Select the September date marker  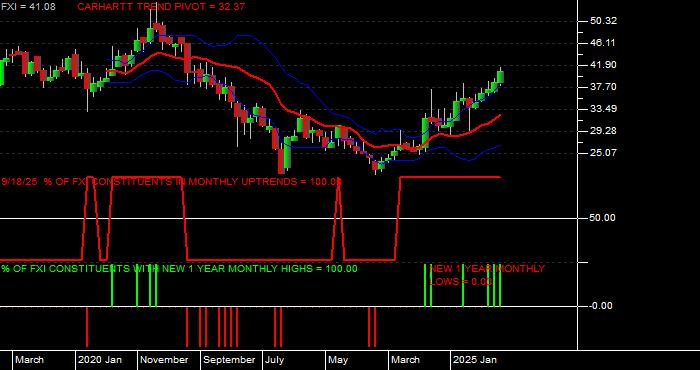229,360
